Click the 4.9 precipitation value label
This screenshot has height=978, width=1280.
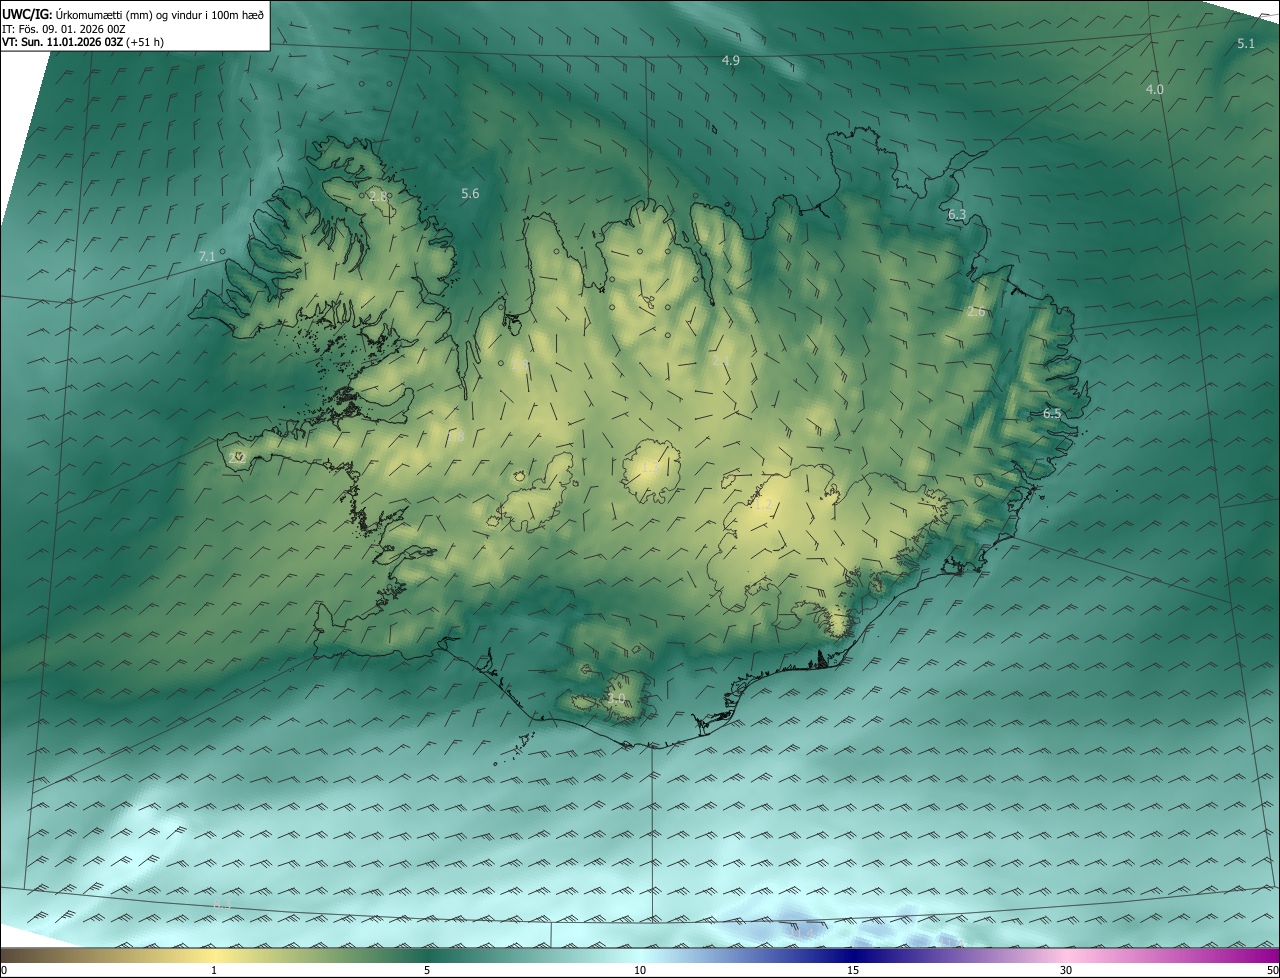[x=731, y=61]
